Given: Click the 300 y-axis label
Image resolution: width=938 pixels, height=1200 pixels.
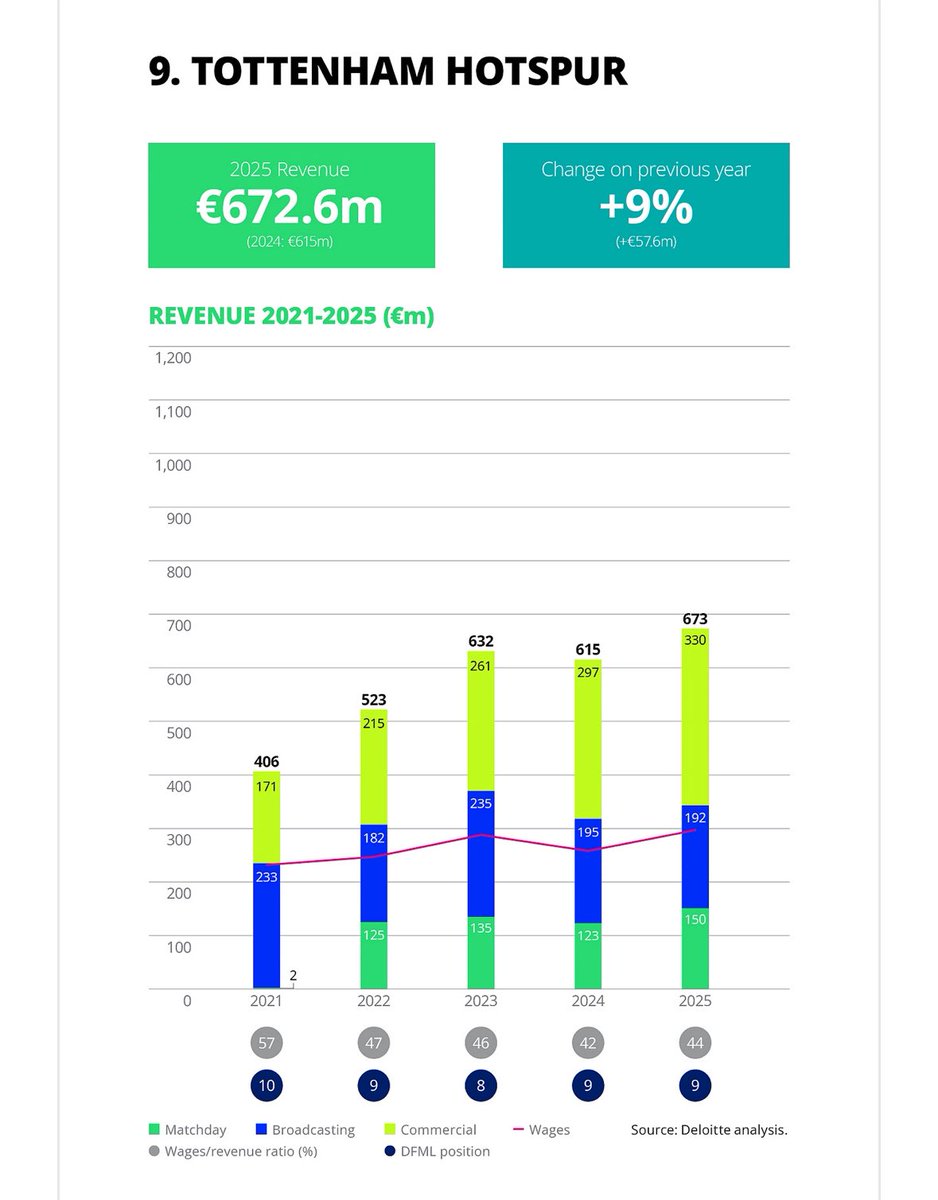Looking at the screenshot, I should (178, 840).
